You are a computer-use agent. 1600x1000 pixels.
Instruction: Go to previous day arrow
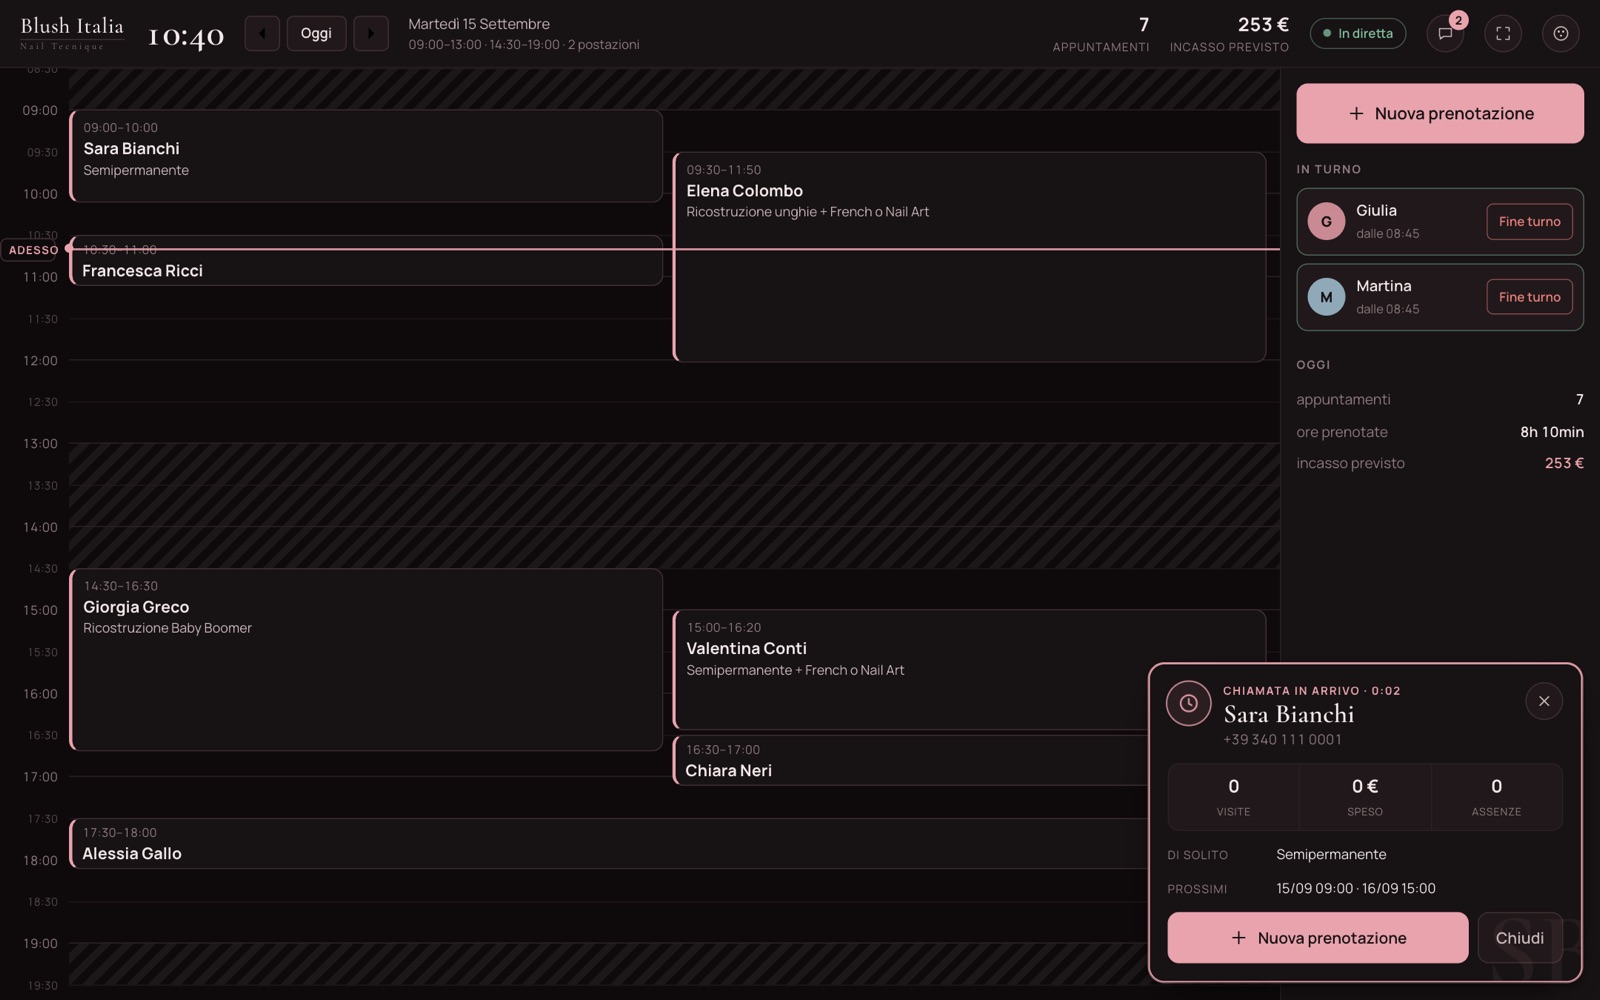coord(262,33)
